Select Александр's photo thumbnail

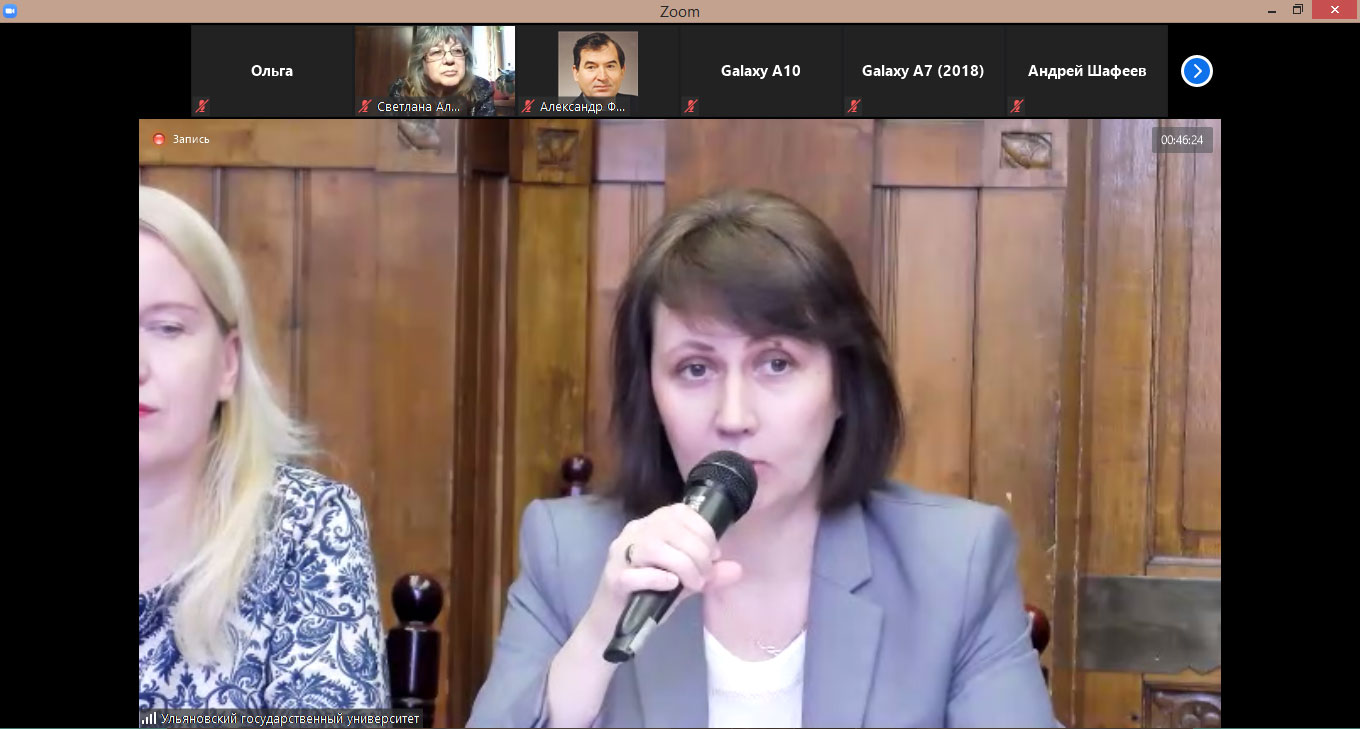[x=598, y=71]
